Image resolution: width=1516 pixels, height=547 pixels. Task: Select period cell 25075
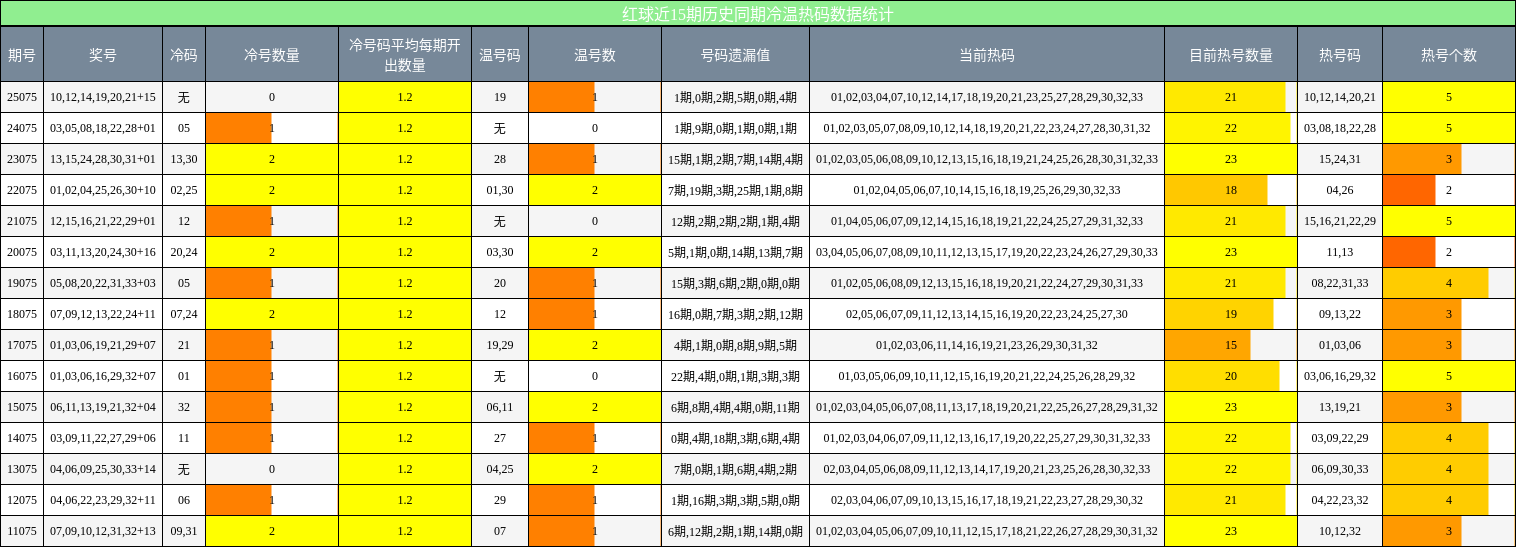tap(22, 97)
